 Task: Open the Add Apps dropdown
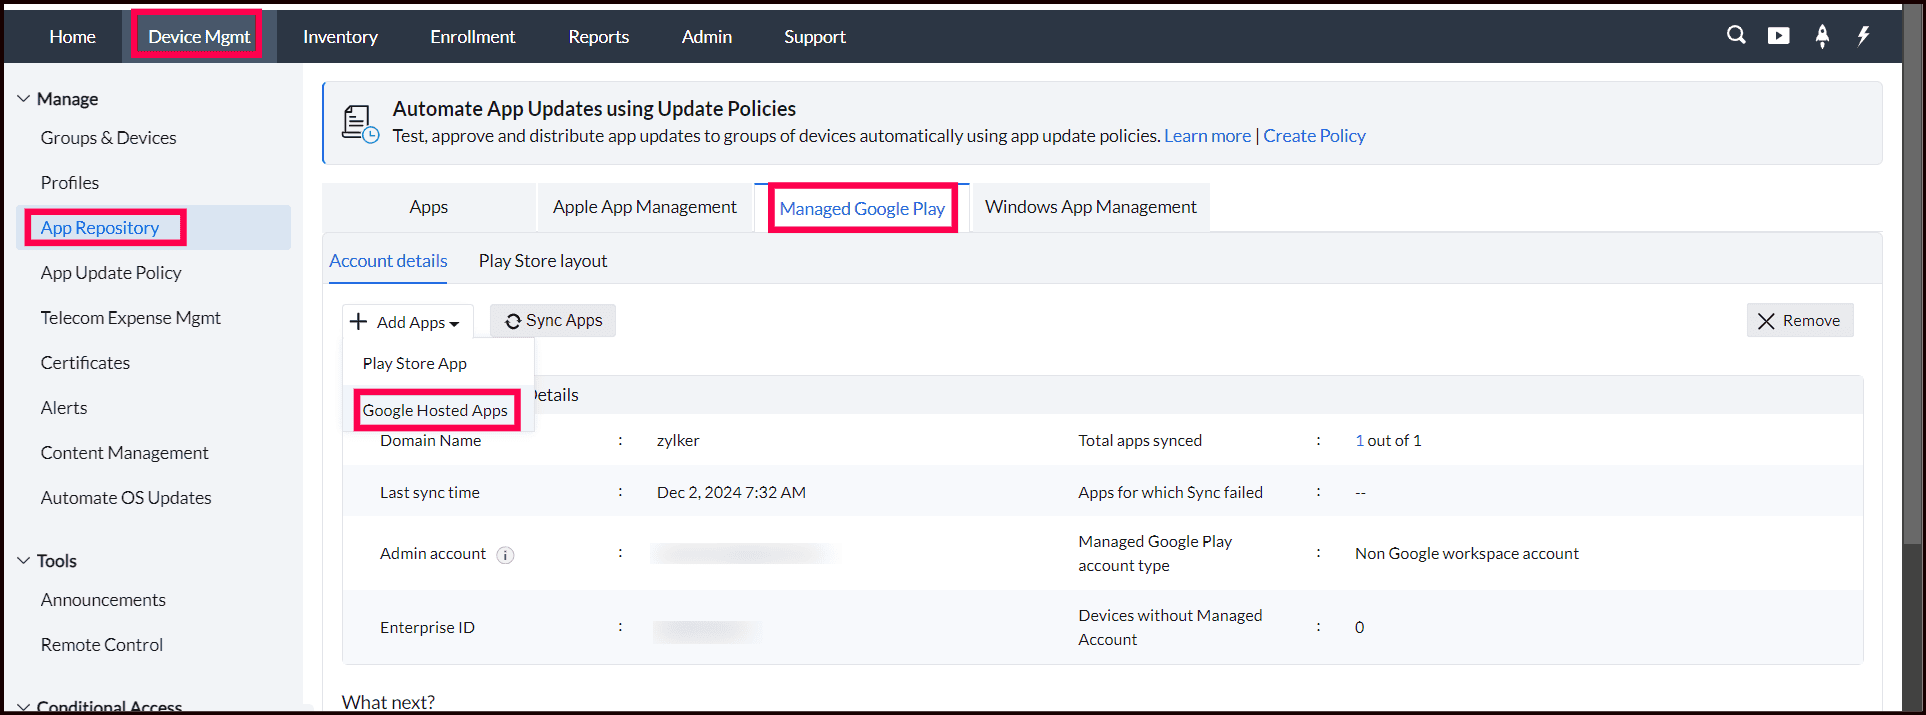407,322
